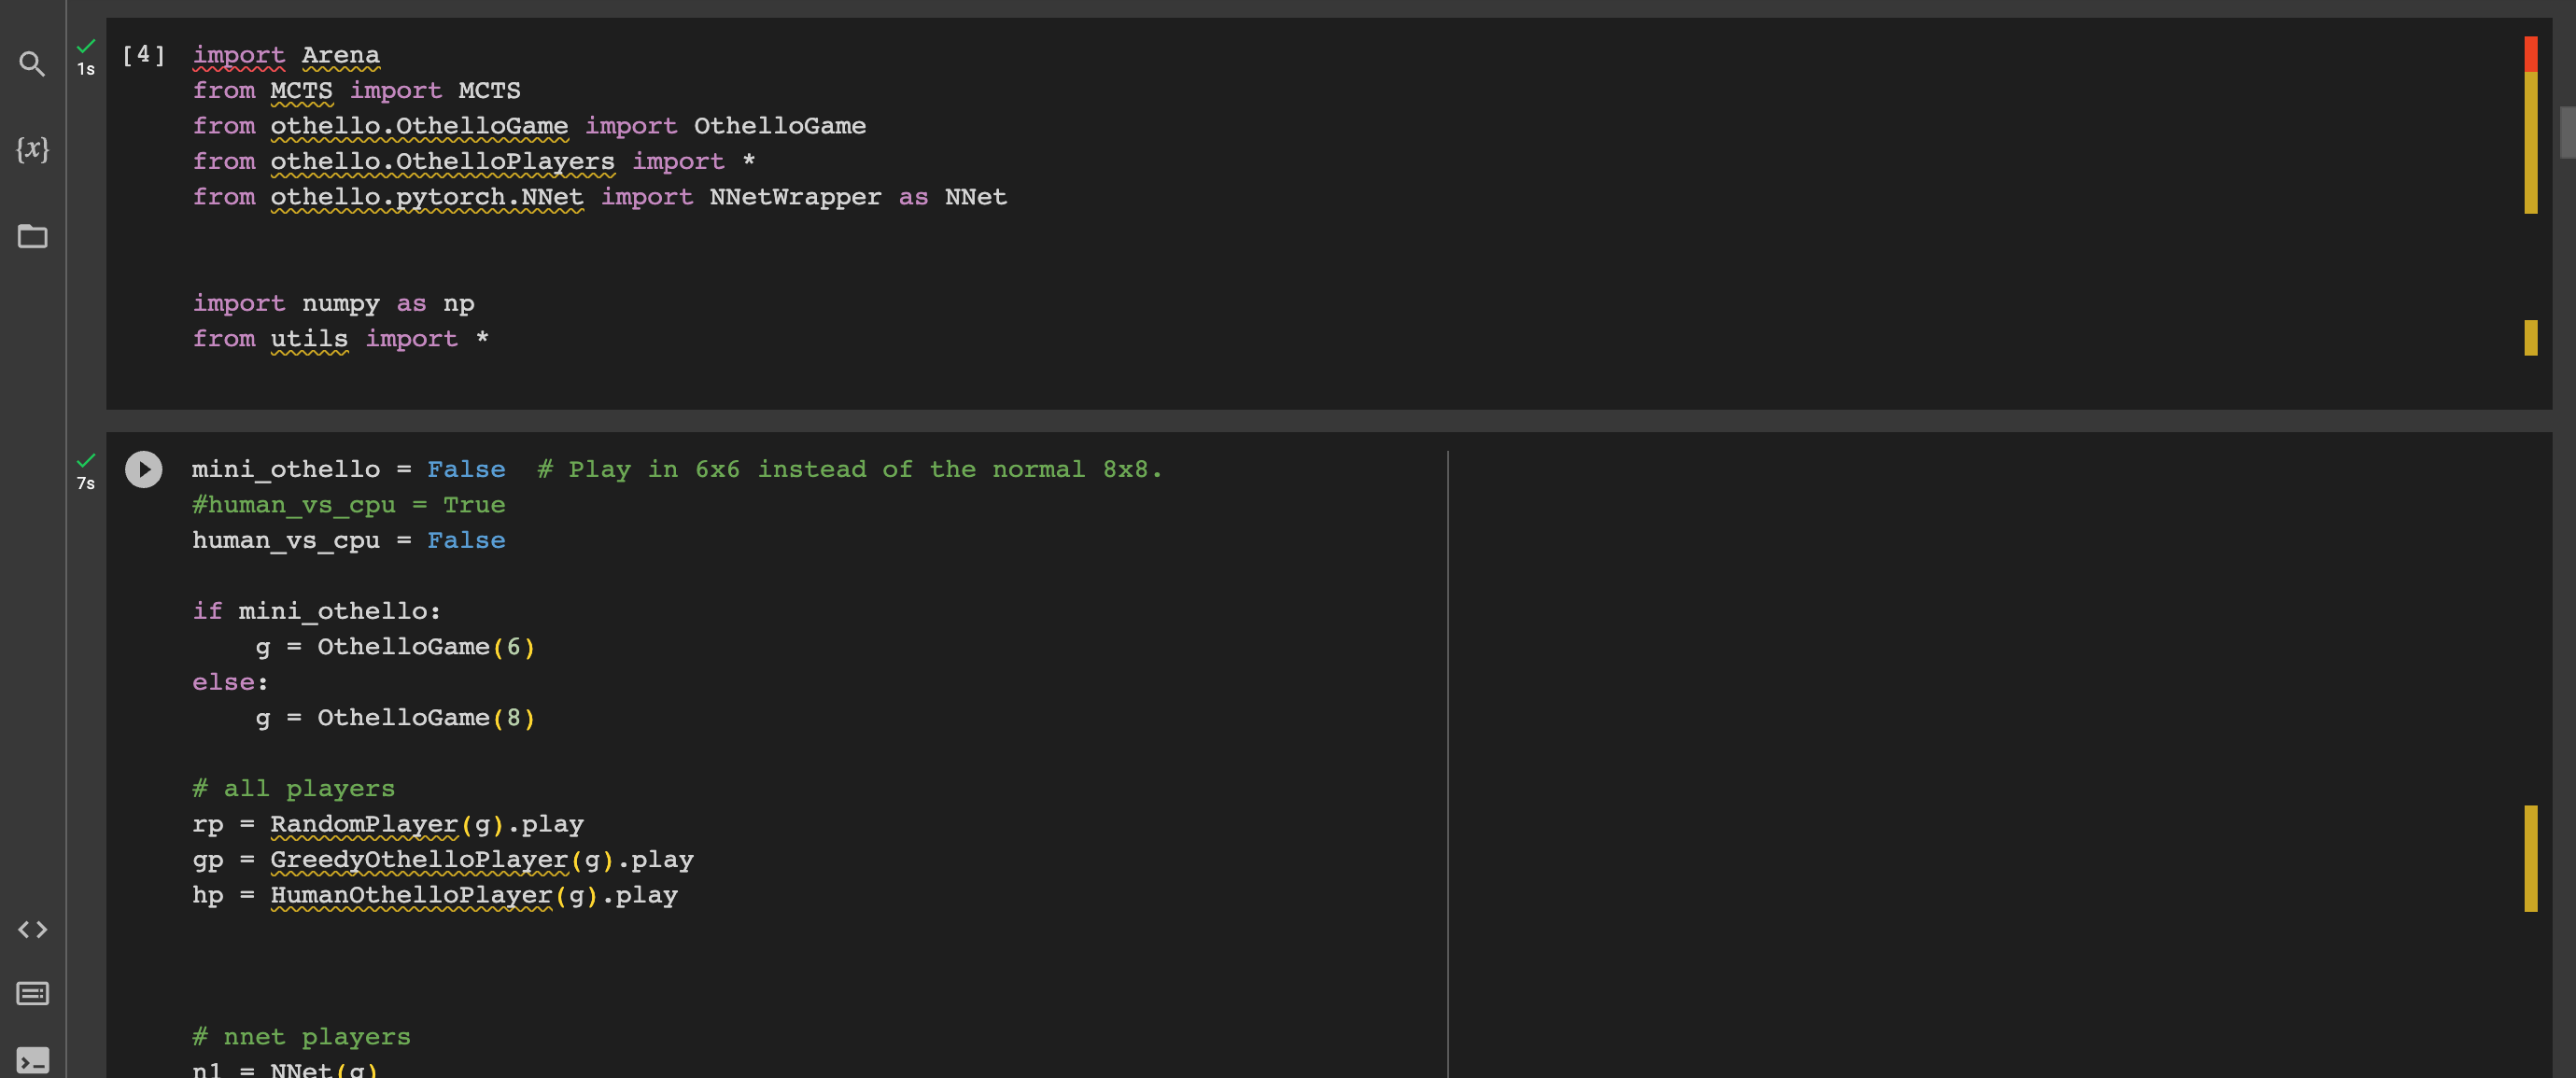Click the 'mini_othello = False' assignment
The height and width of the screenshot is (1078, 2576).
point(348,469)
